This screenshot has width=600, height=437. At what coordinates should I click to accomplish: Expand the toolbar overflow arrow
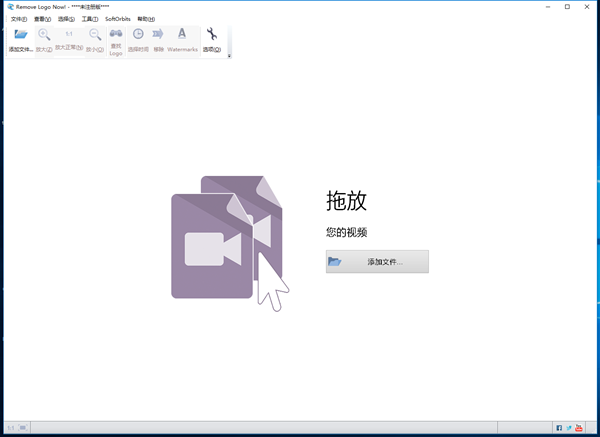[230, 56]
